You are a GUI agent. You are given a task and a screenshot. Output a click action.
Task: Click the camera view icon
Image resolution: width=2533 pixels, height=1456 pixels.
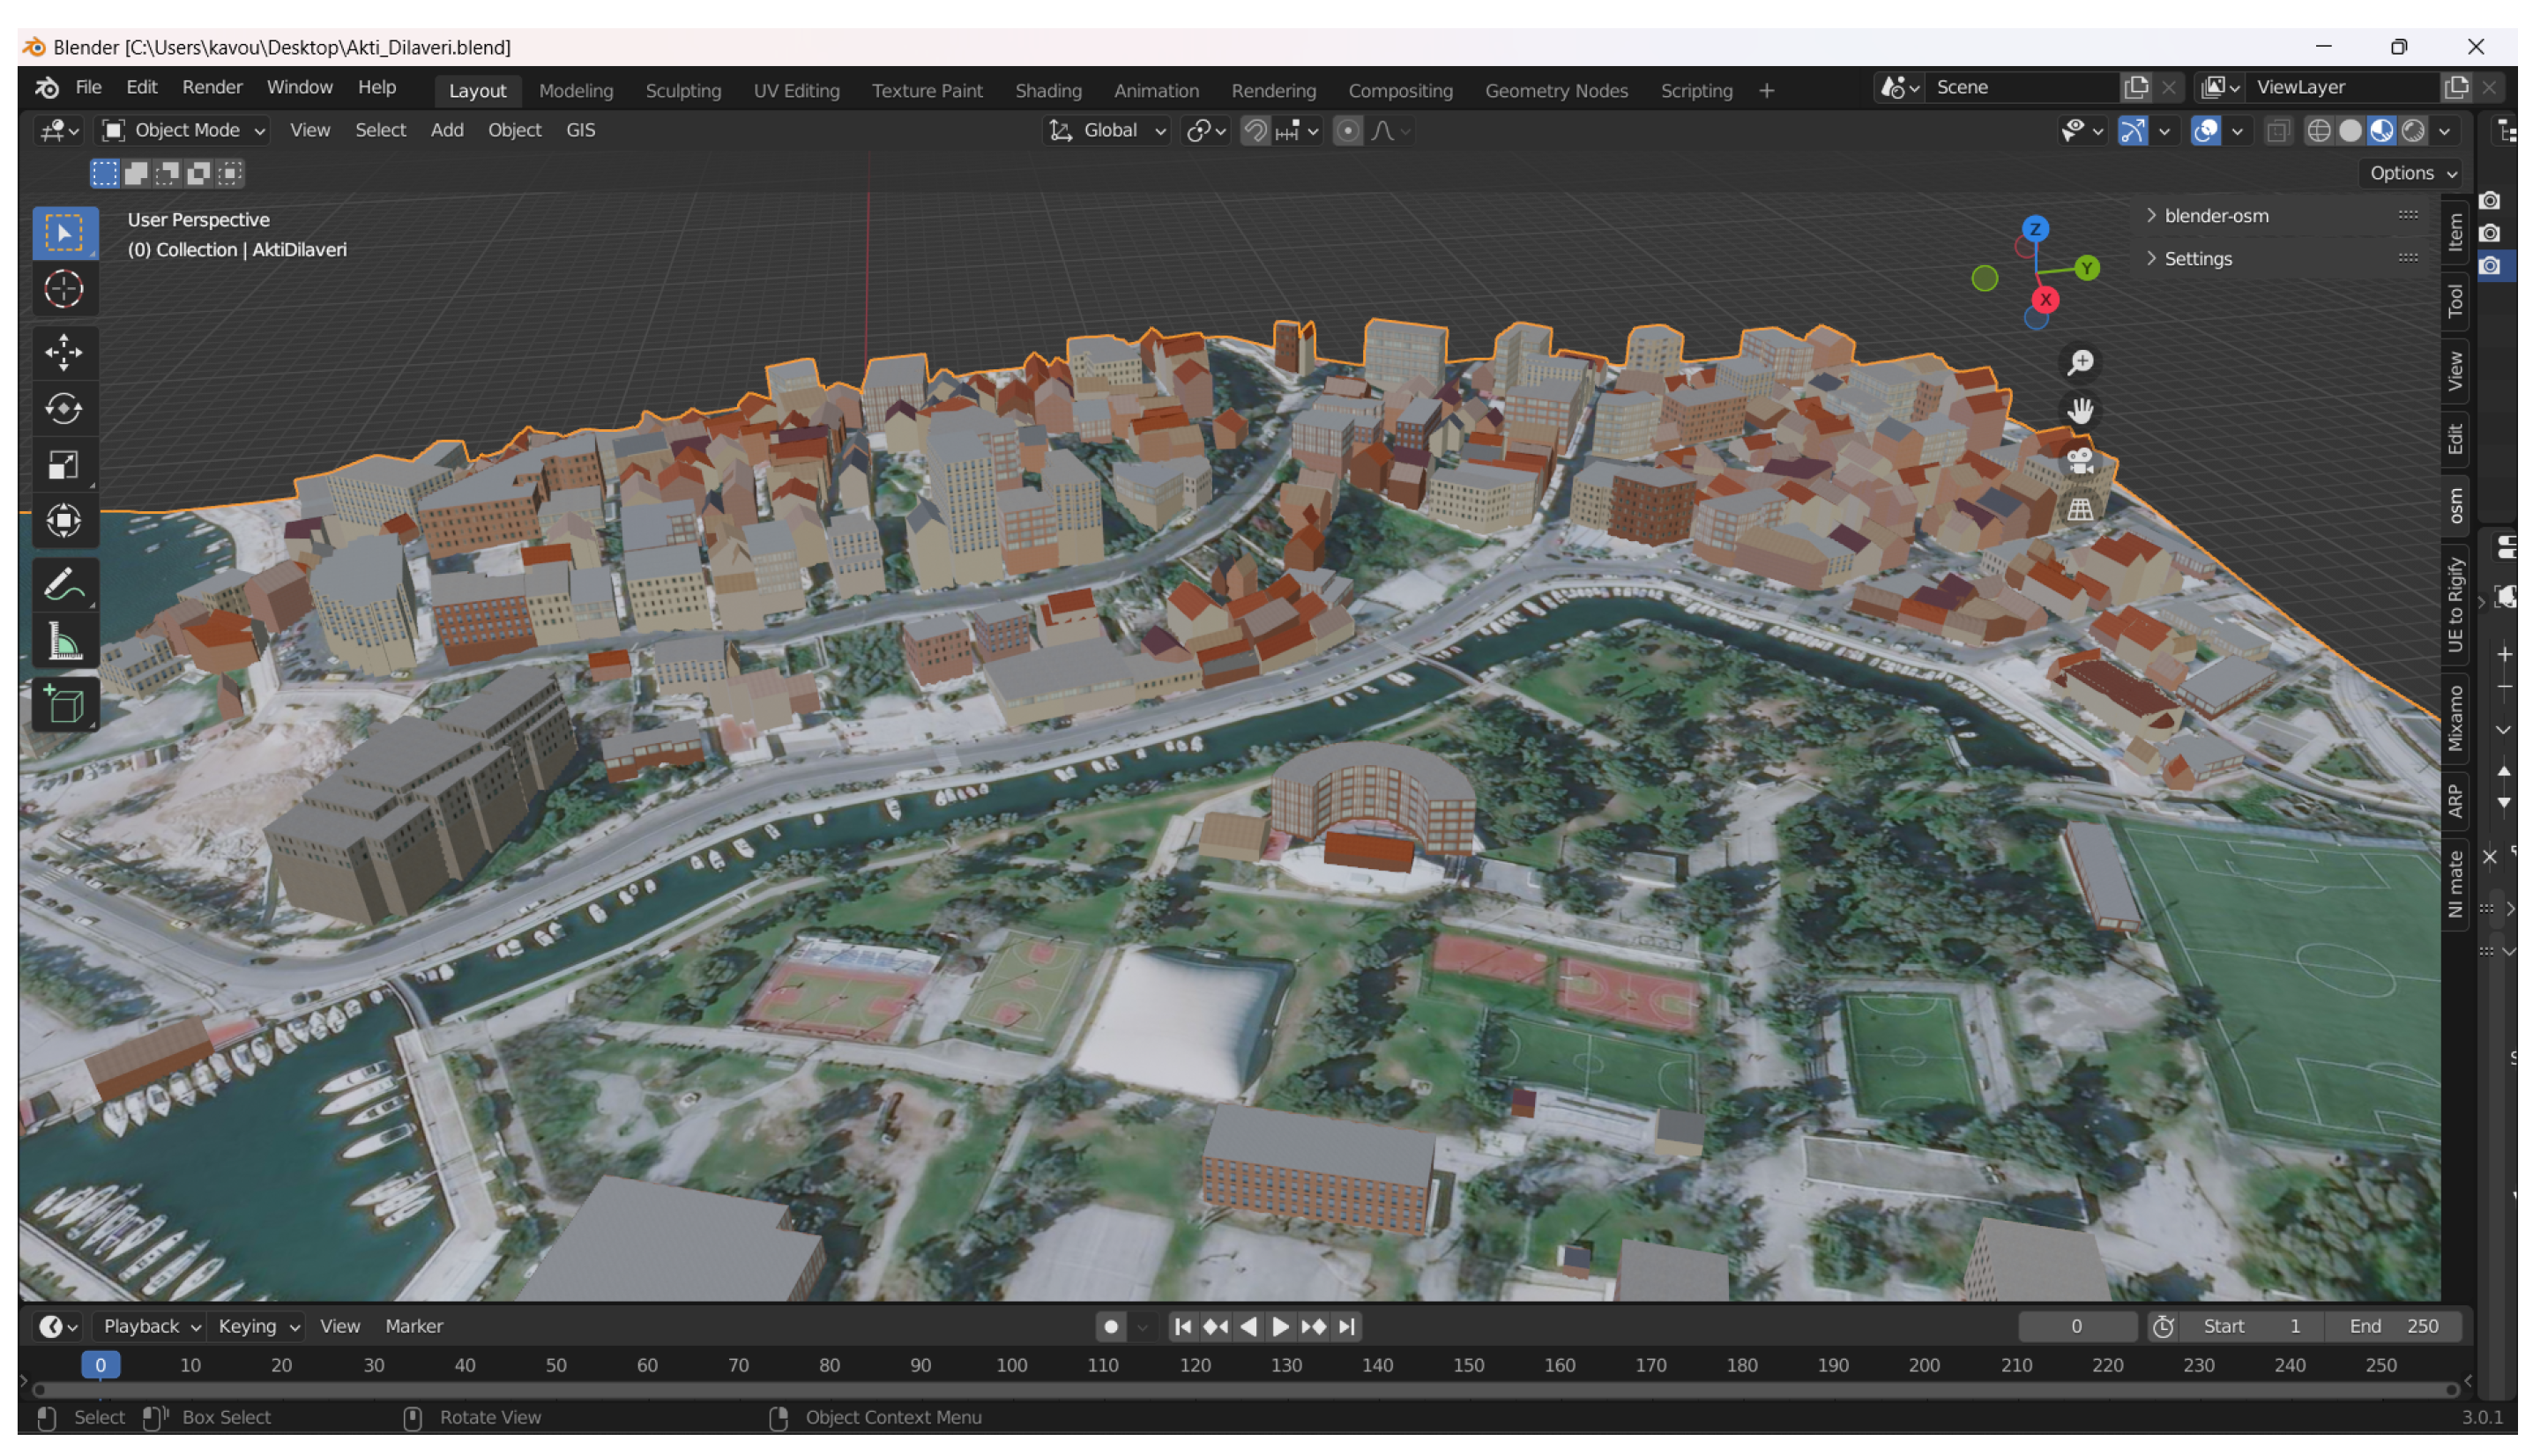[x=2080, y=461]
